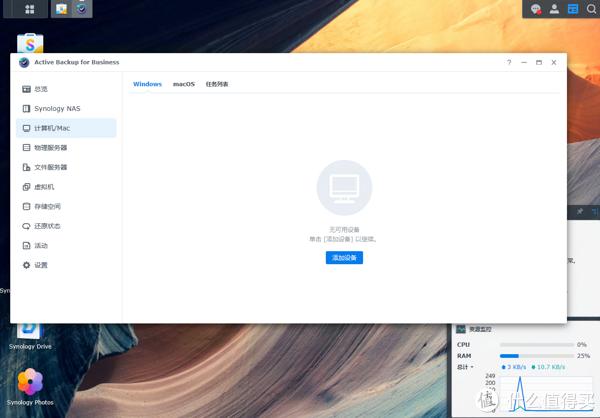Switch to the Windows tab

coord(147,84)
